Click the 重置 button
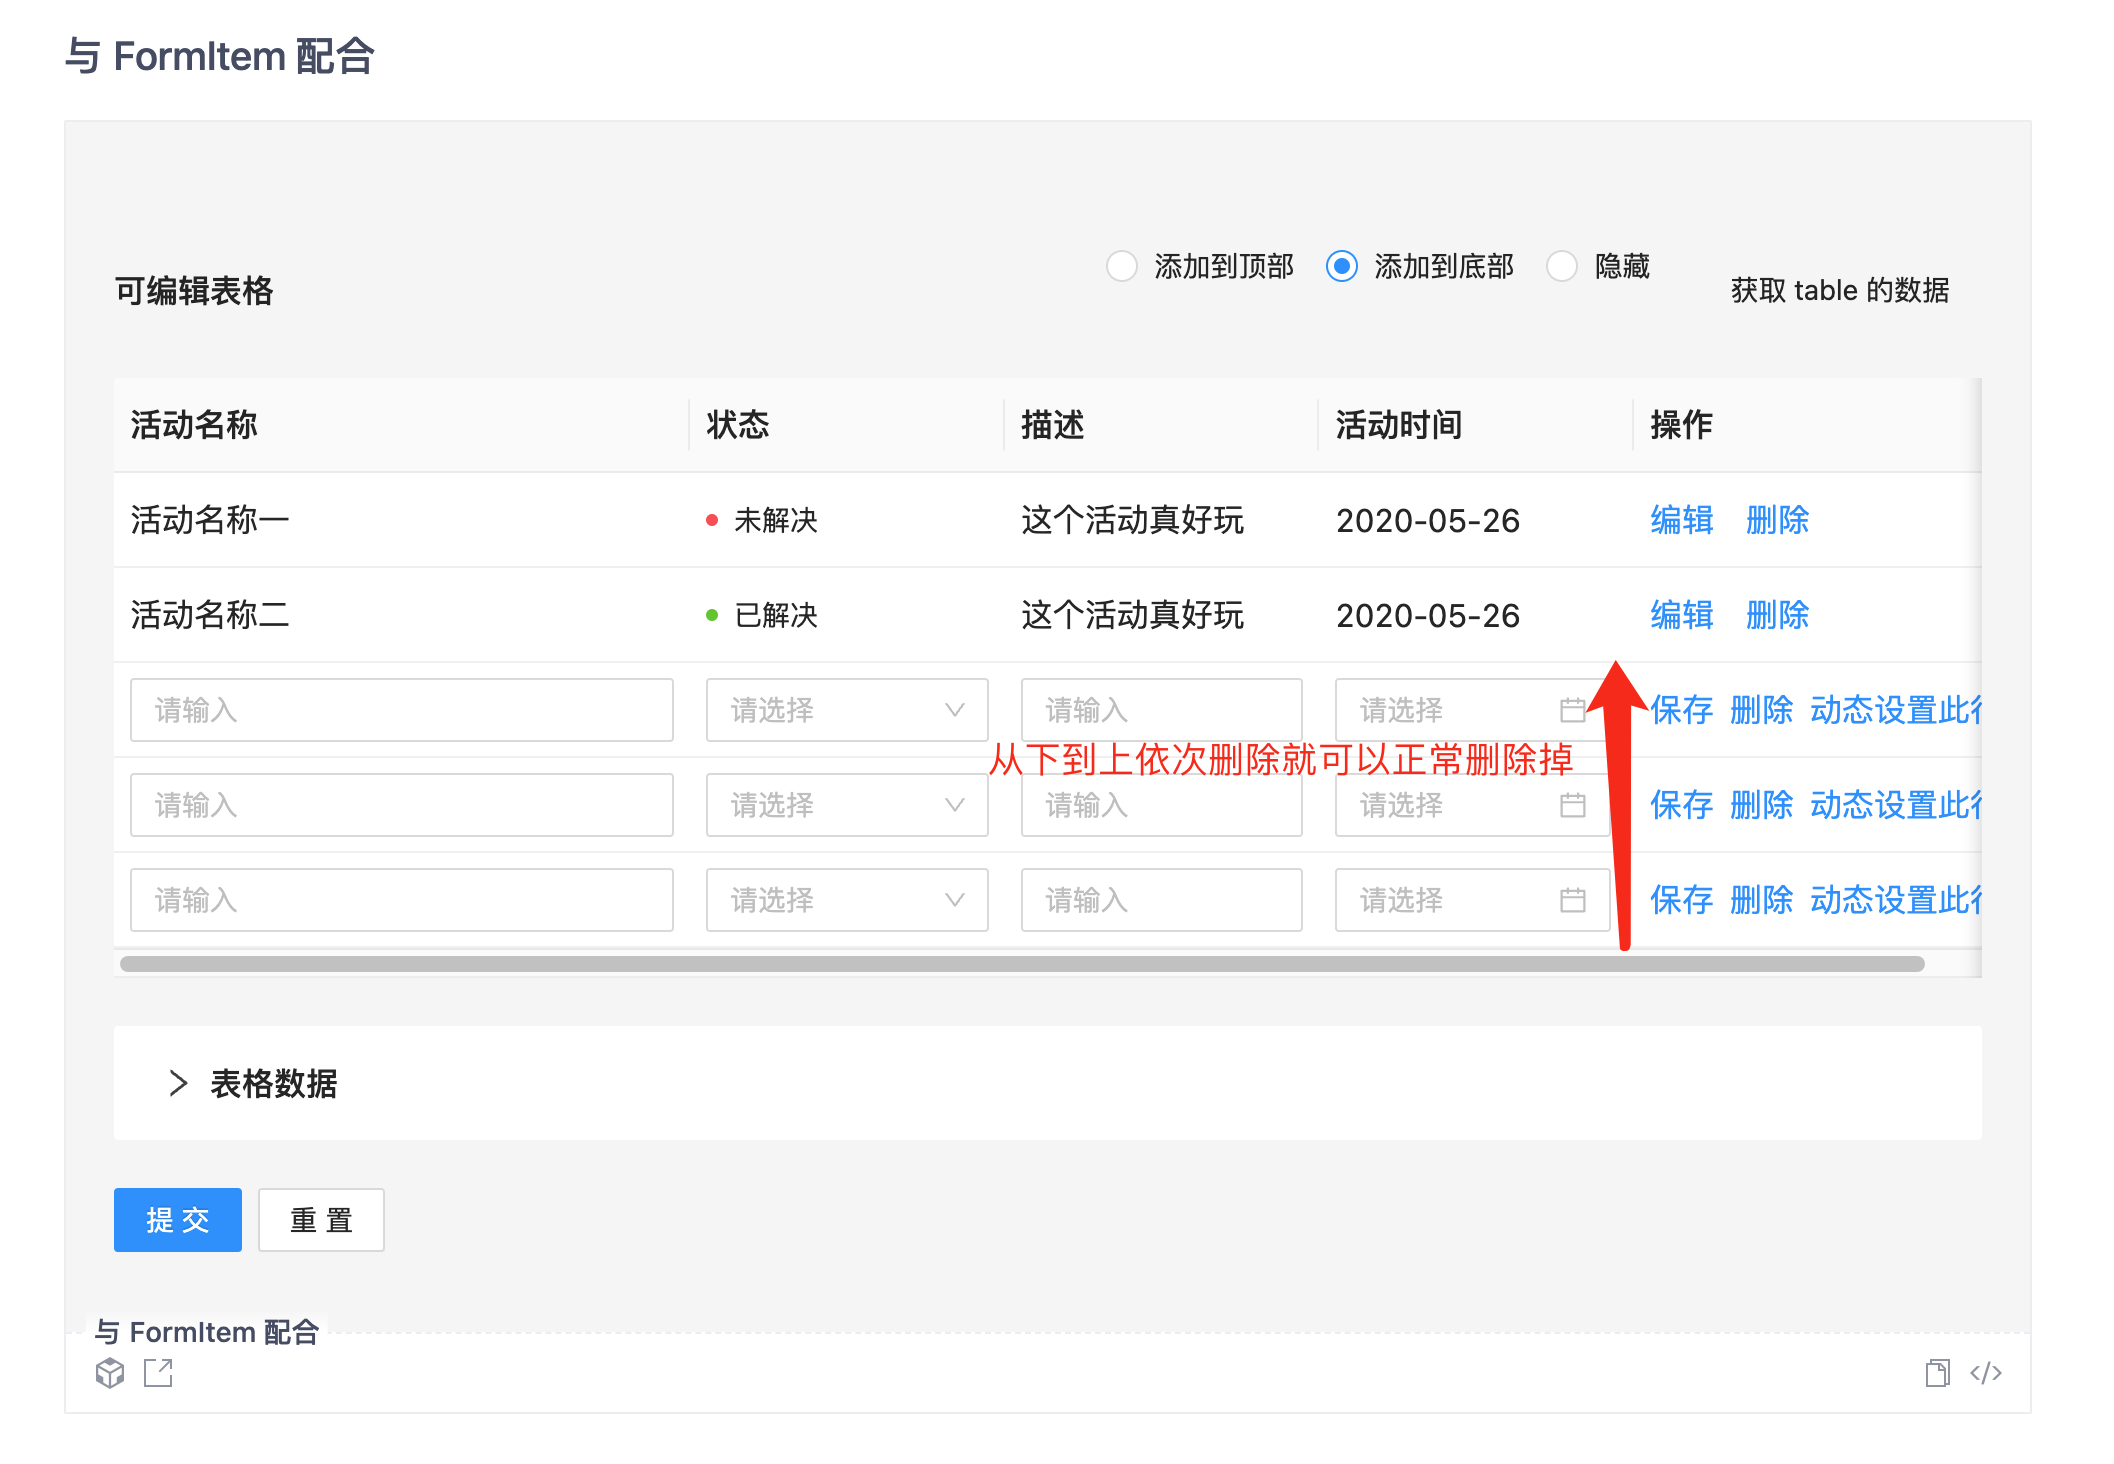The image size is (2114, 1464). tap(321, 1220)
